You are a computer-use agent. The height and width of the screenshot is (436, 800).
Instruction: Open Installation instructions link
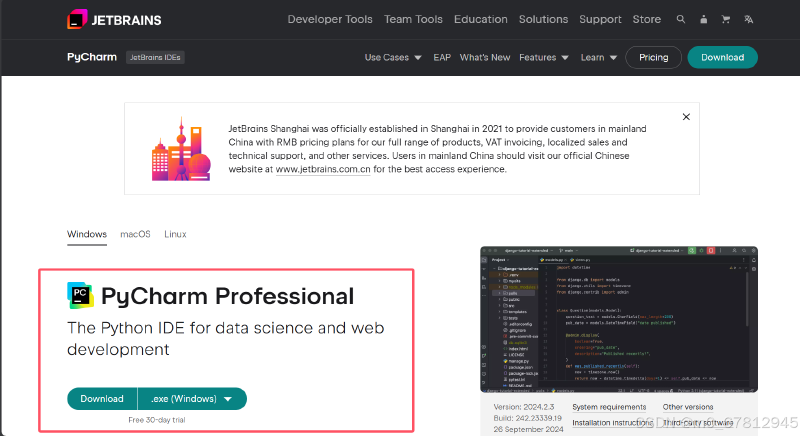click(x=613, y=423)
